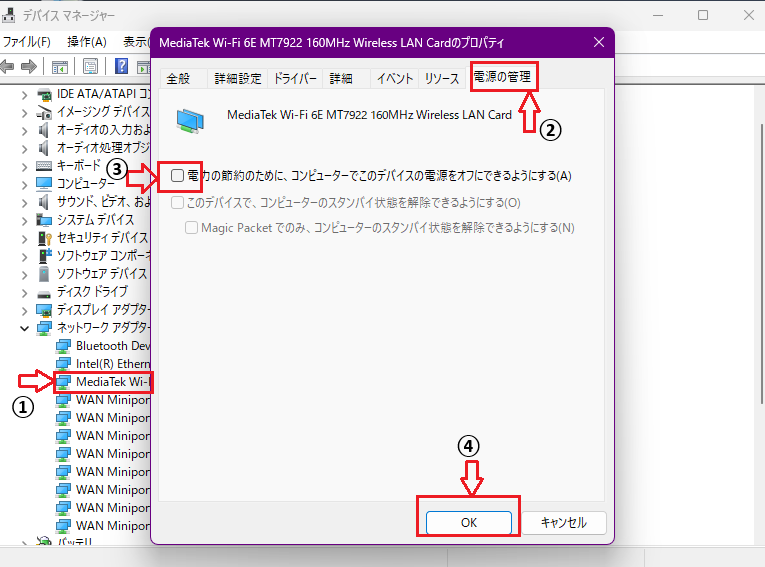The height and width of the screenshot is (567, 765).
Task: Switch to the 詳細設定 tab
Action: point(238,79)
